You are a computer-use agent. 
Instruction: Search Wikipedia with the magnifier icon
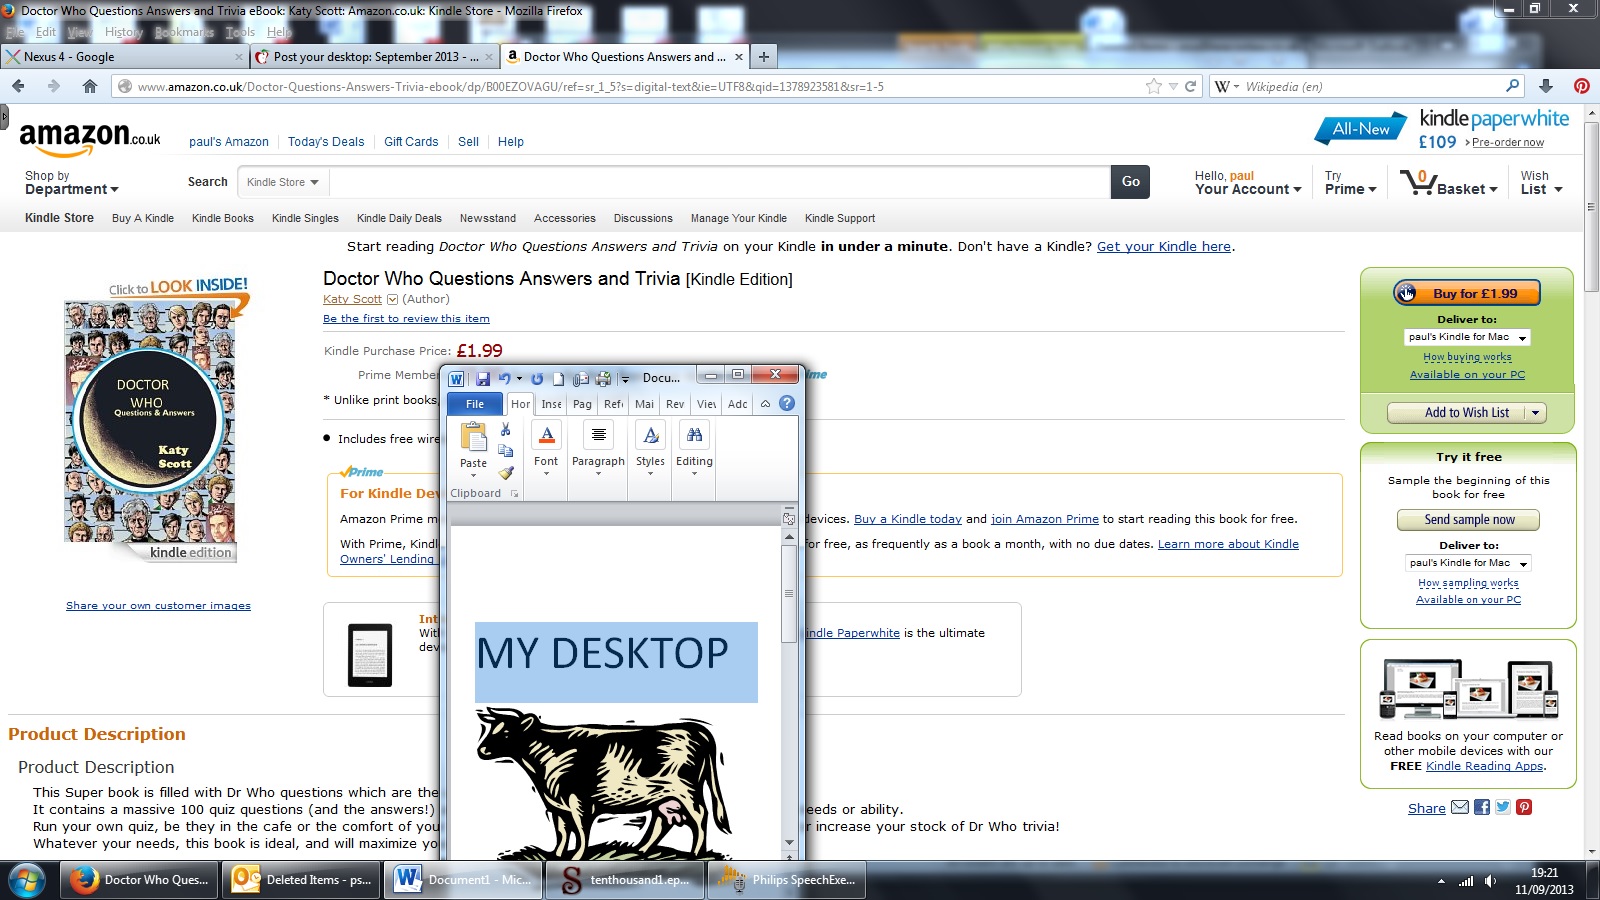pos(1512,86)
